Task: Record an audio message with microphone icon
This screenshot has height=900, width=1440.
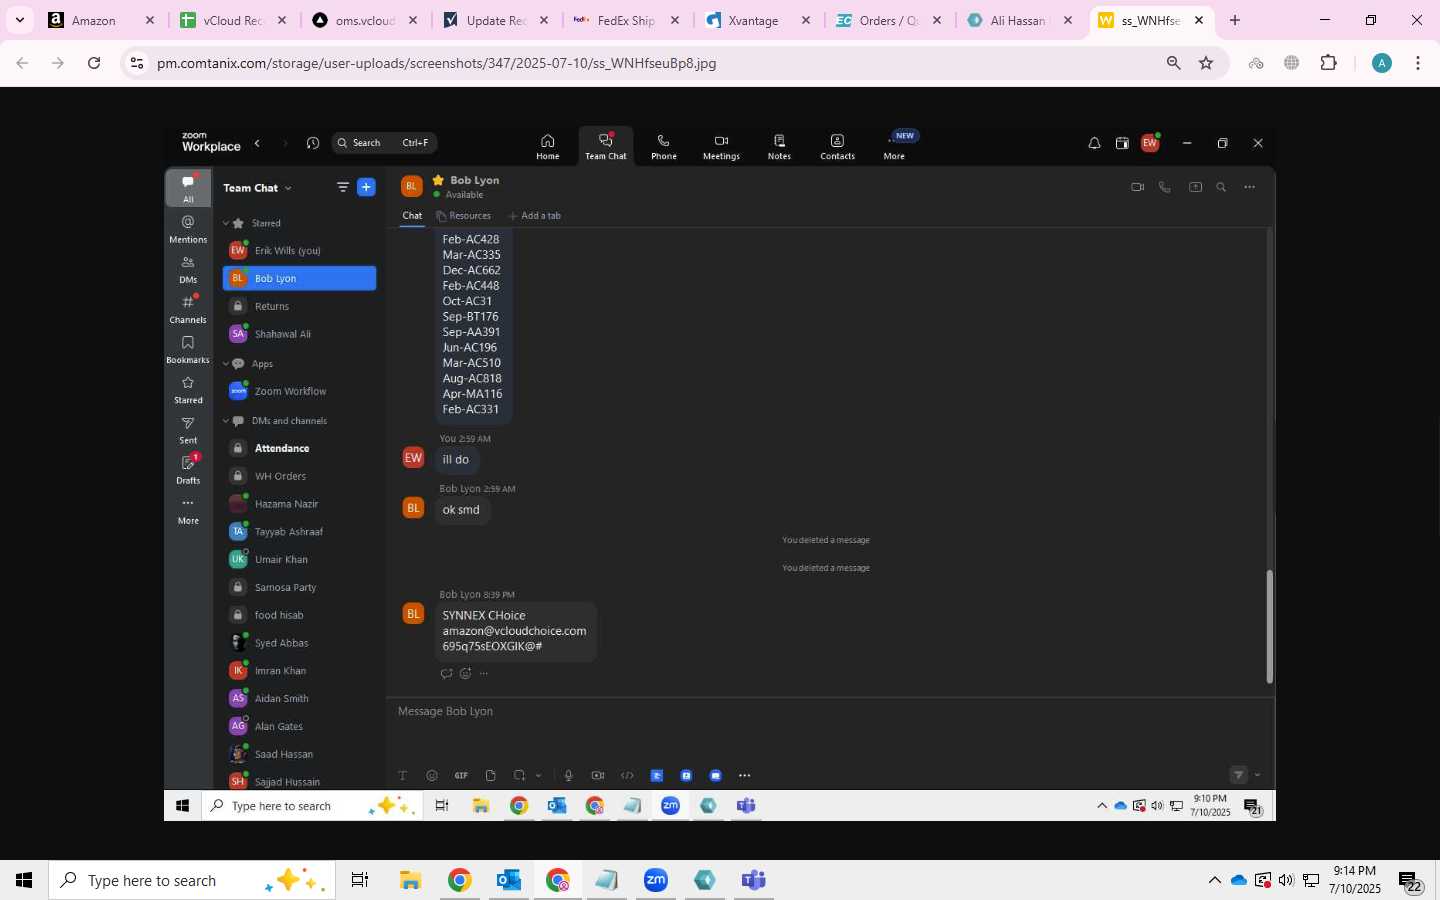Action: click(x=568, y=776)
